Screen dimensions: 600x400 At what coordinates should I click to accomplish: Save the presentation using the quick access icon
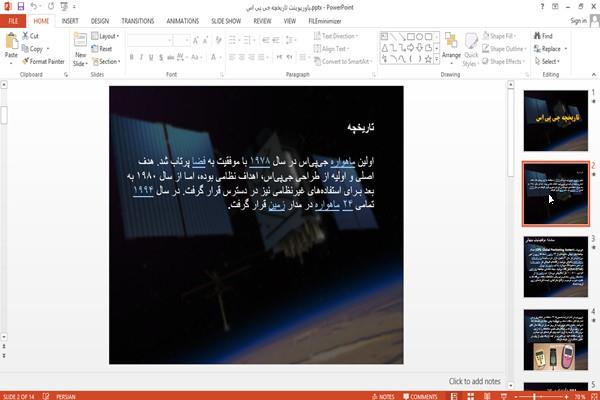tap(21, 7)
